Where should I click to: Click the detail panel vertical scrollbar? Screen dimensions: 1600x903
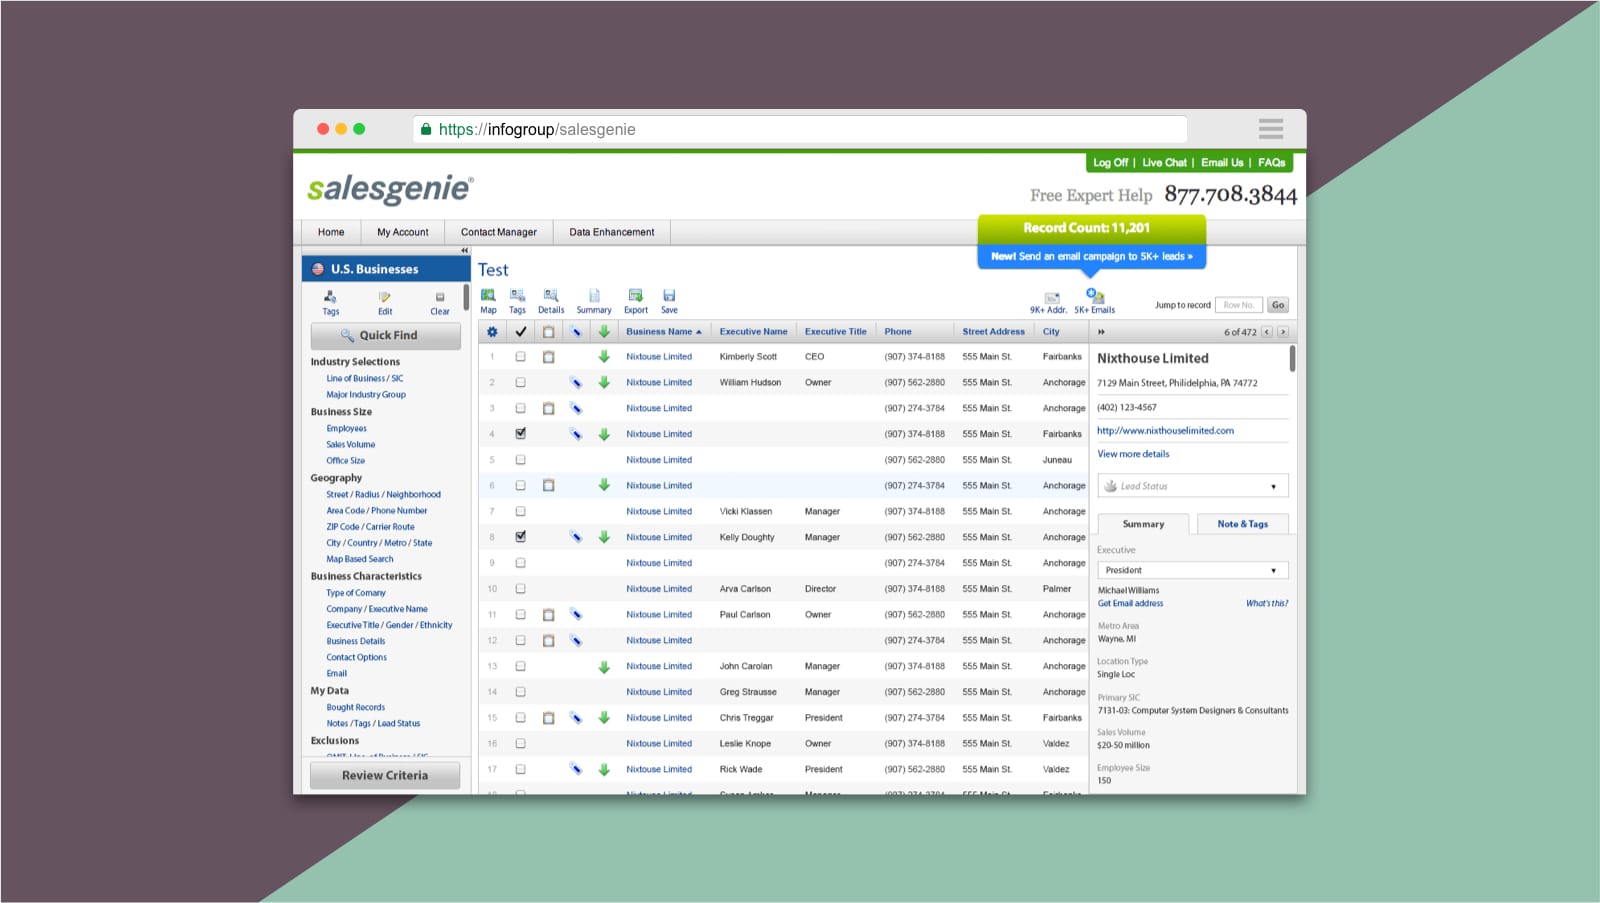click(x=1292, y=359)
